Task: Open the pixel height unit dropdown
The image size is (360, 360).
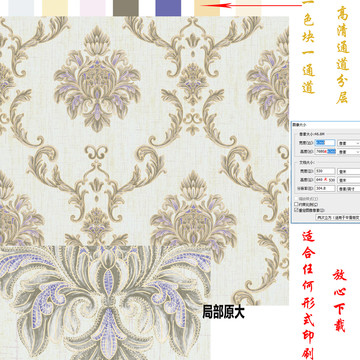Action: 349,152
